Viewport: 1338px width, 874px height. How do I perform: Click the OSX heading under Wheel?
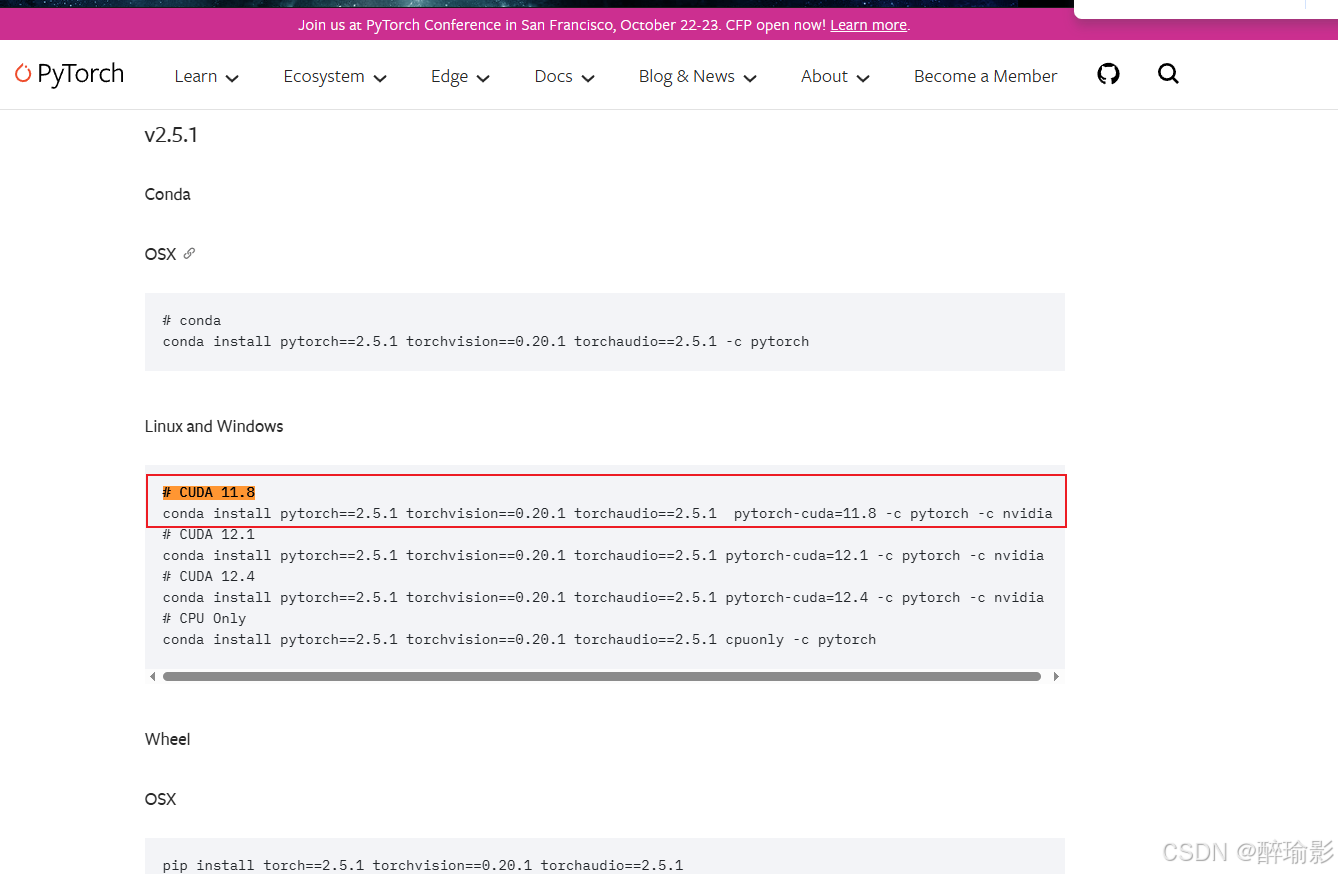click(x=160, y=799)
